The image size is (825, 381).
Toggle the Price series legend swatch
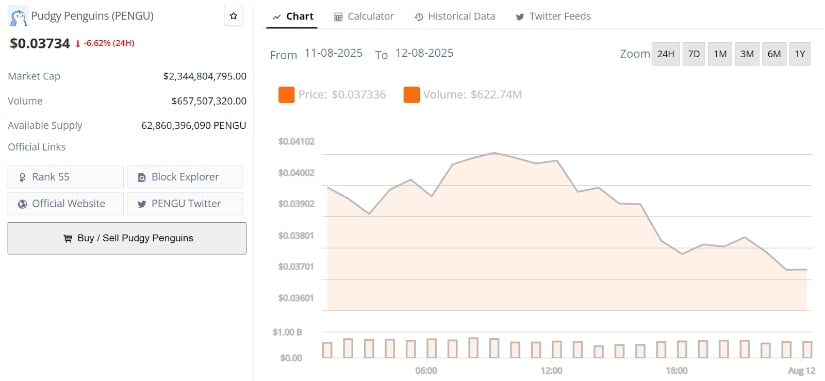point(286,95)
